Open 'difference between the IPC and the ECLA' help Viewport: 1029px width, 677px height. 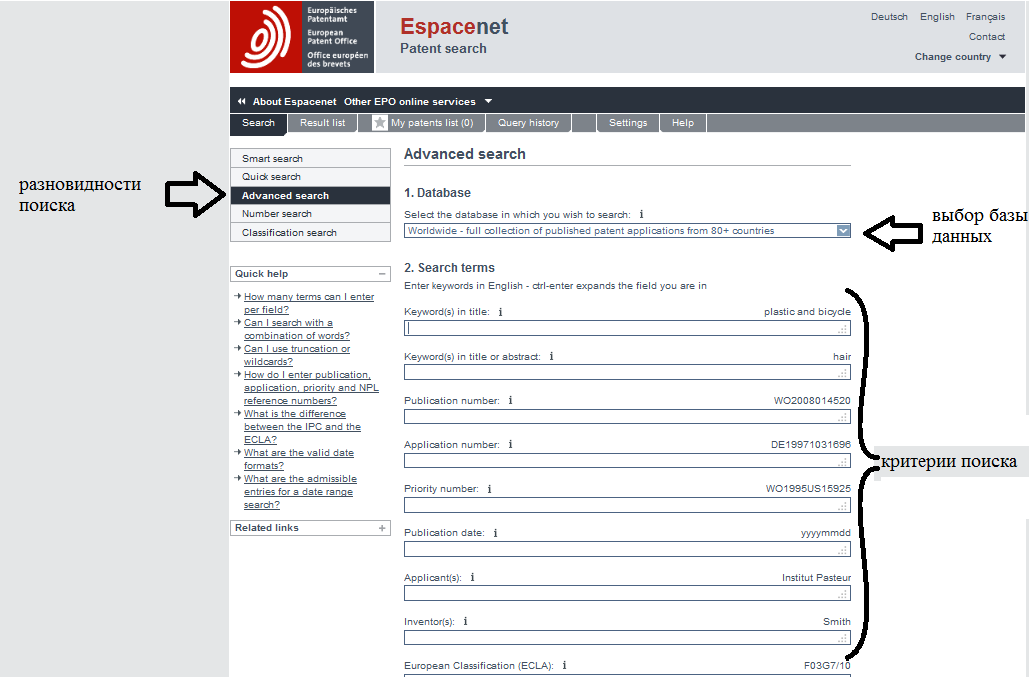tap(302, 426)
